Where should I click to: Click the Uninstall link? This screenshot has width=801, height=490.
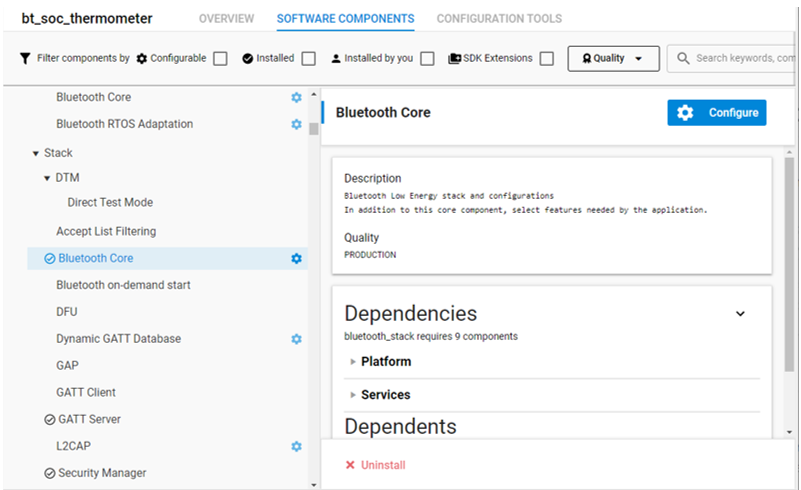click(x=375, y=465)
